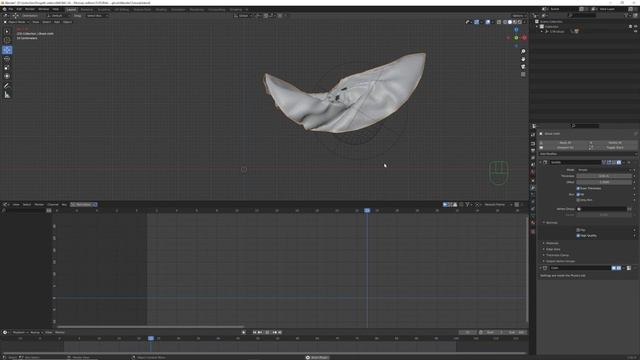This screenshot has height=360, width=640.
Task: Click the Viewport Vis button
Action: click(564, 147)
